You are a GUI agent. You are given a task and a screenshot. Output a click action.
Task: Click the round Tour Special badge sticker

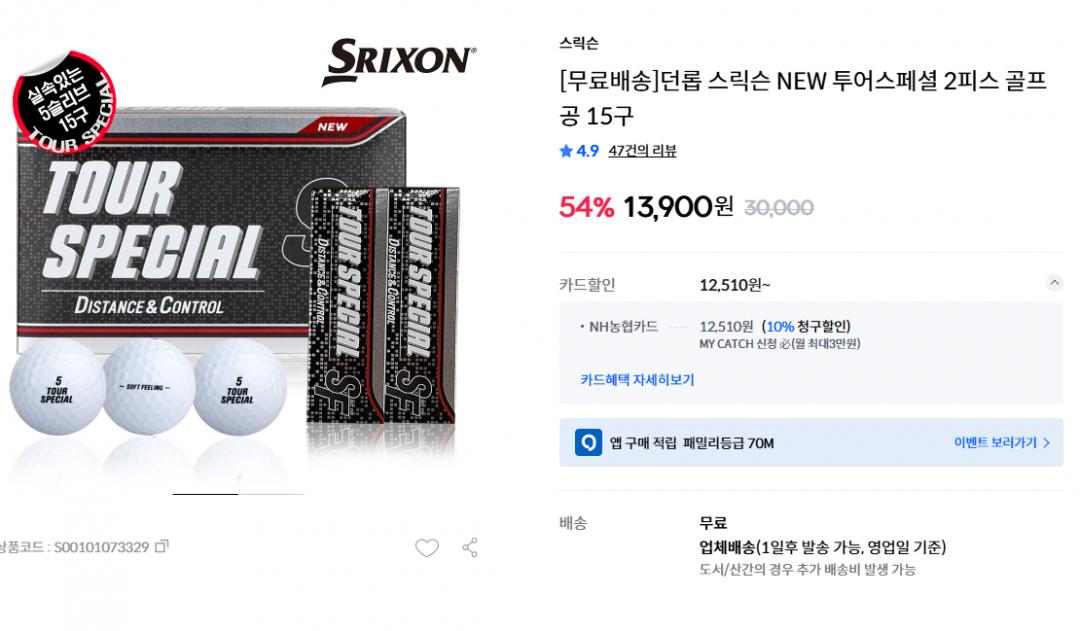coord(64,101)
